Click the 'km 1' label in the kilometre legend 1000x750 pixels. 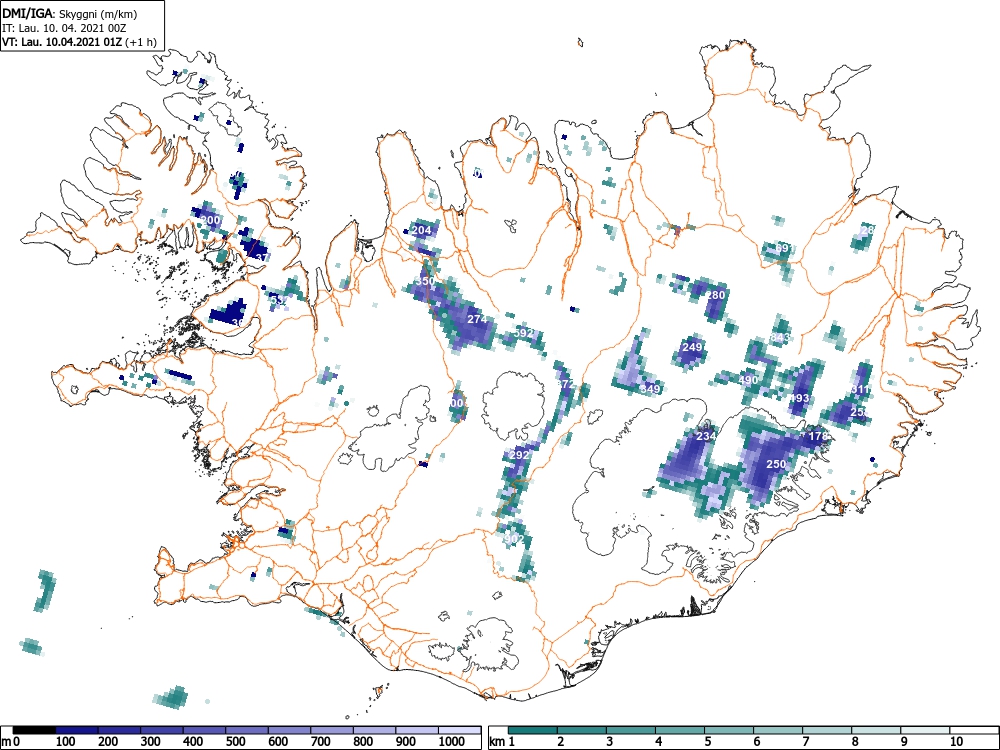[x=503, y=742]
